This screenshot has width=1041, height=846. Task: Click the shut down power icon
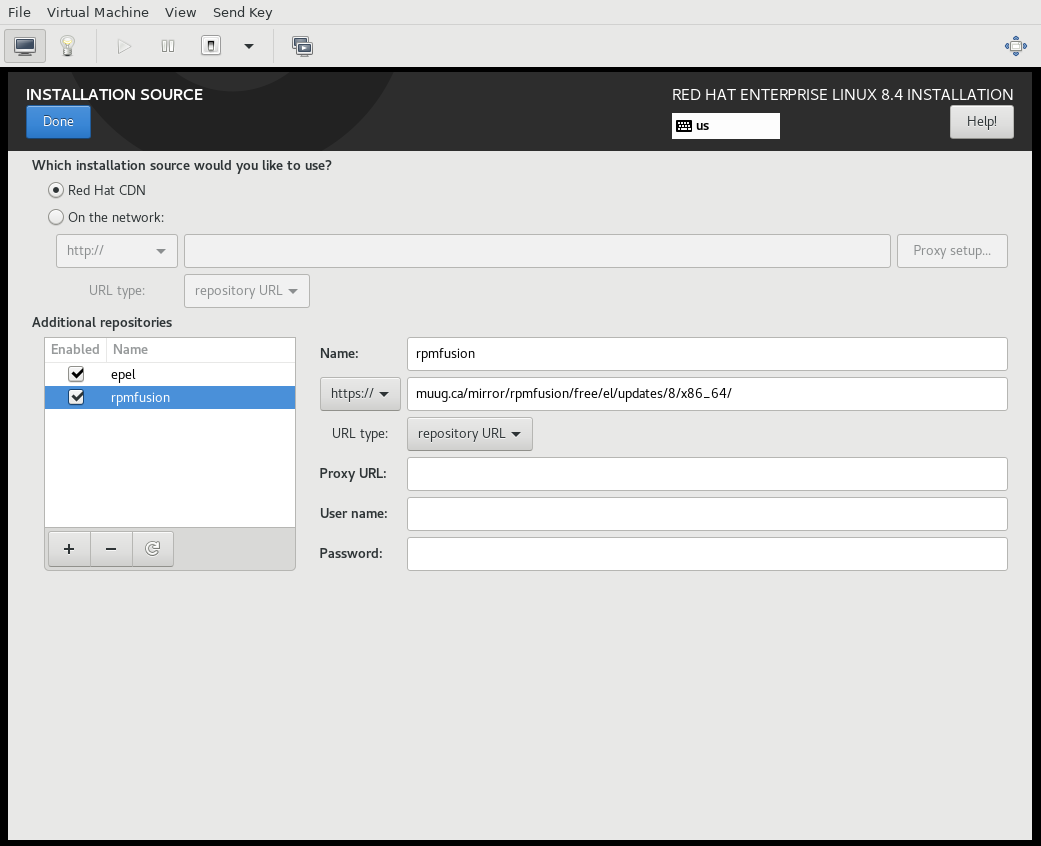pyautogui.click(x=211, y=46)
